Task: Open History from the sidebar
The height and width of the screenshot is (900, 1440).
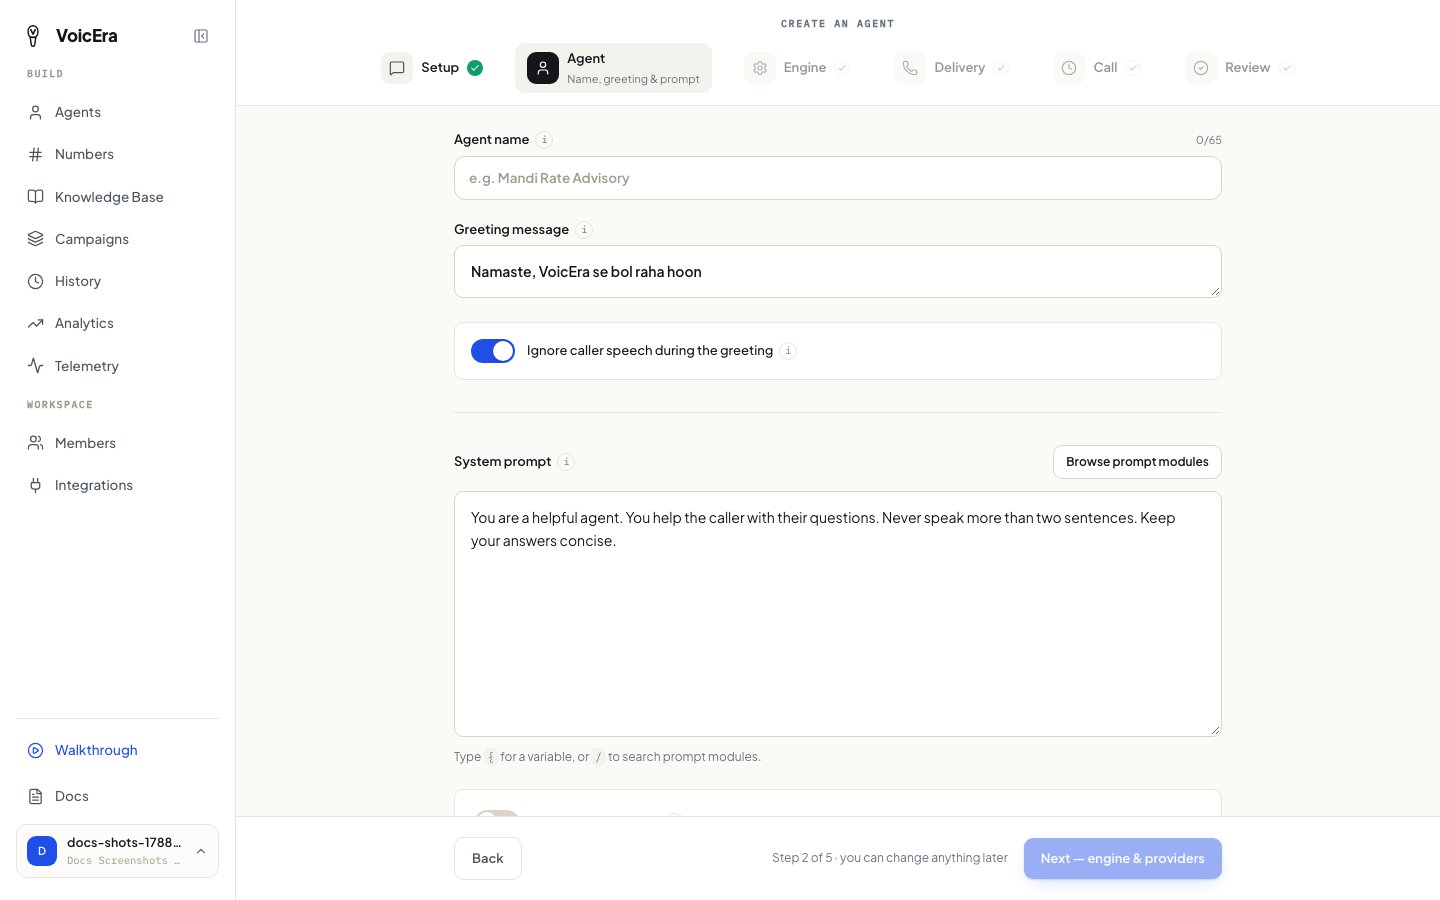Action: (117, 281)
